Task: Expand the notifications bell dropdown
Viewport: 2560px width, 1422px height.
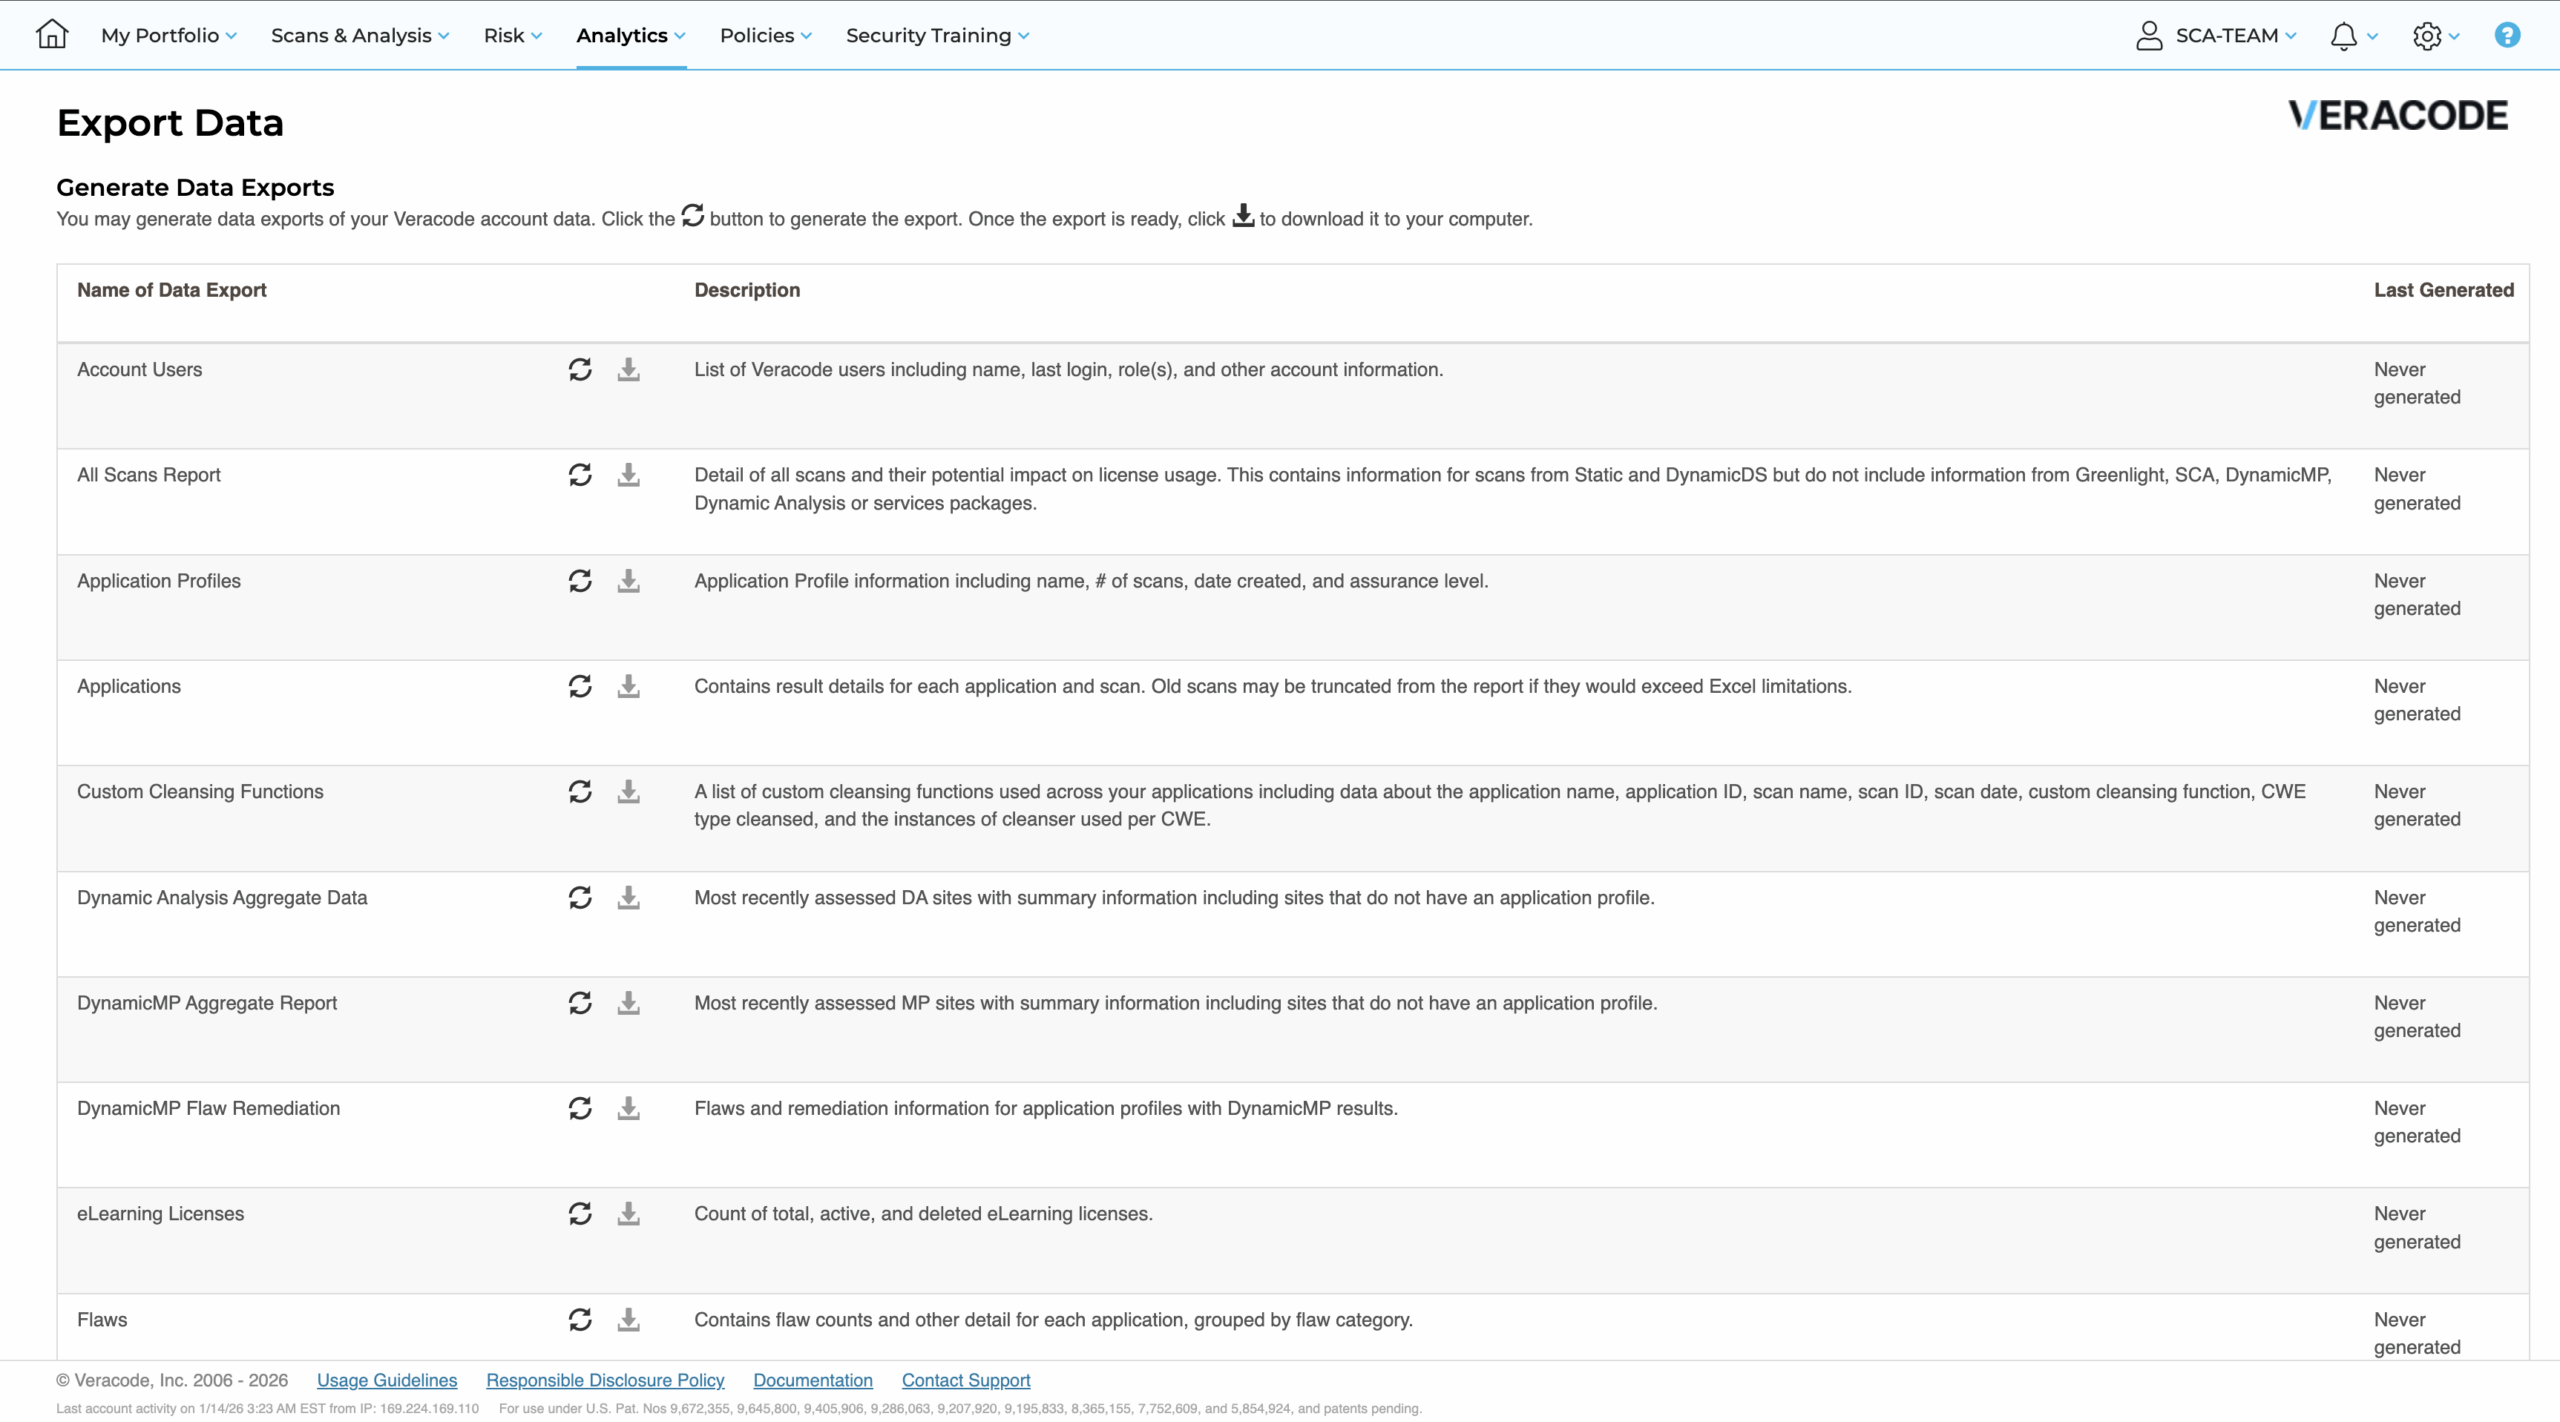Action: 2352,36
